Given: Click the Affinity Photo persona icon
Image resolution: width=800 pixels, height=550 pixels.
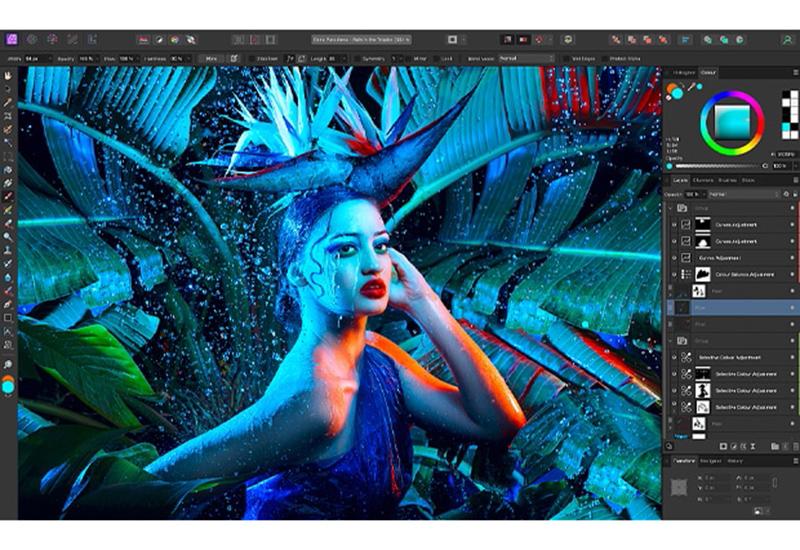Looking at the screenshot, I should (11, 39).
